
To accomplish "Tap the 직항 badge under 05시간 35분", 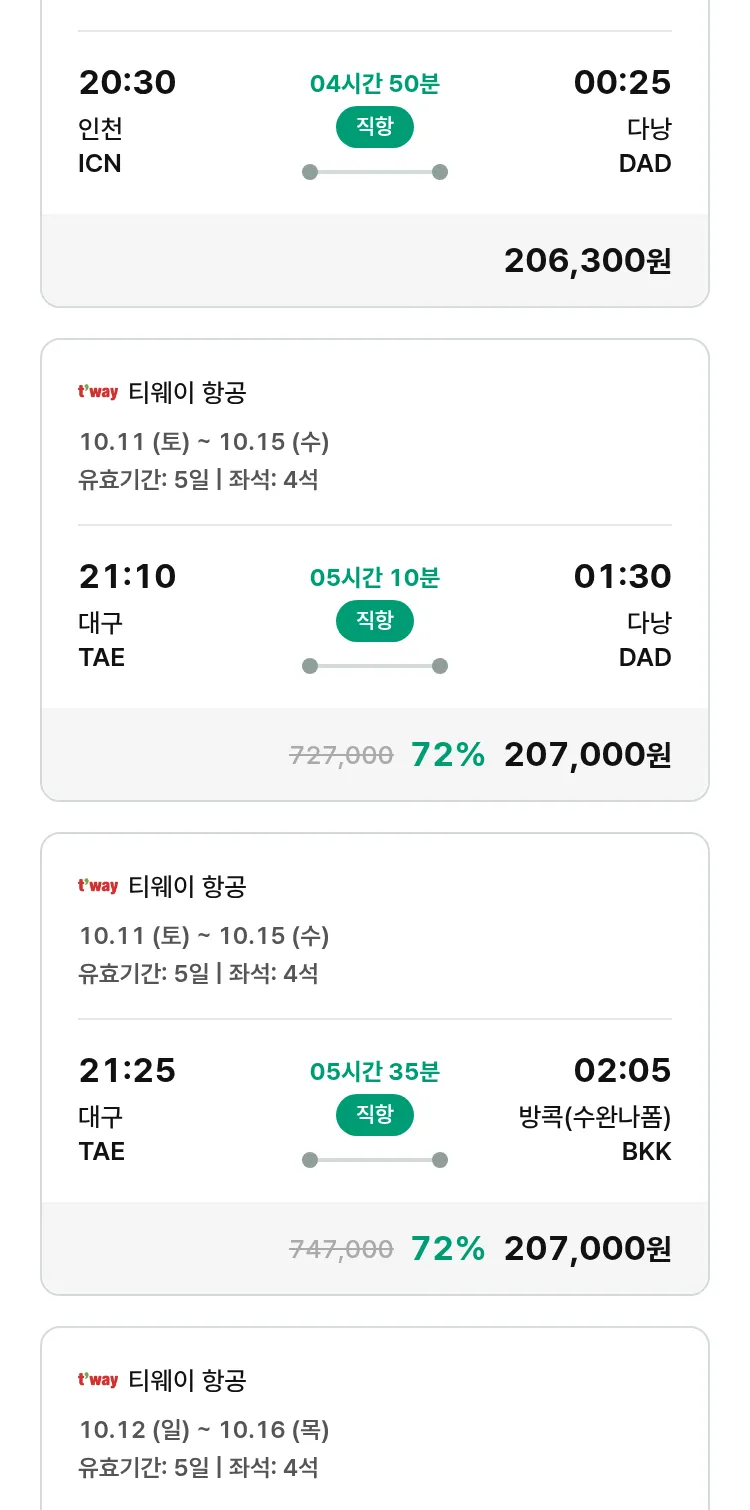I will (x=374, y=1115).
